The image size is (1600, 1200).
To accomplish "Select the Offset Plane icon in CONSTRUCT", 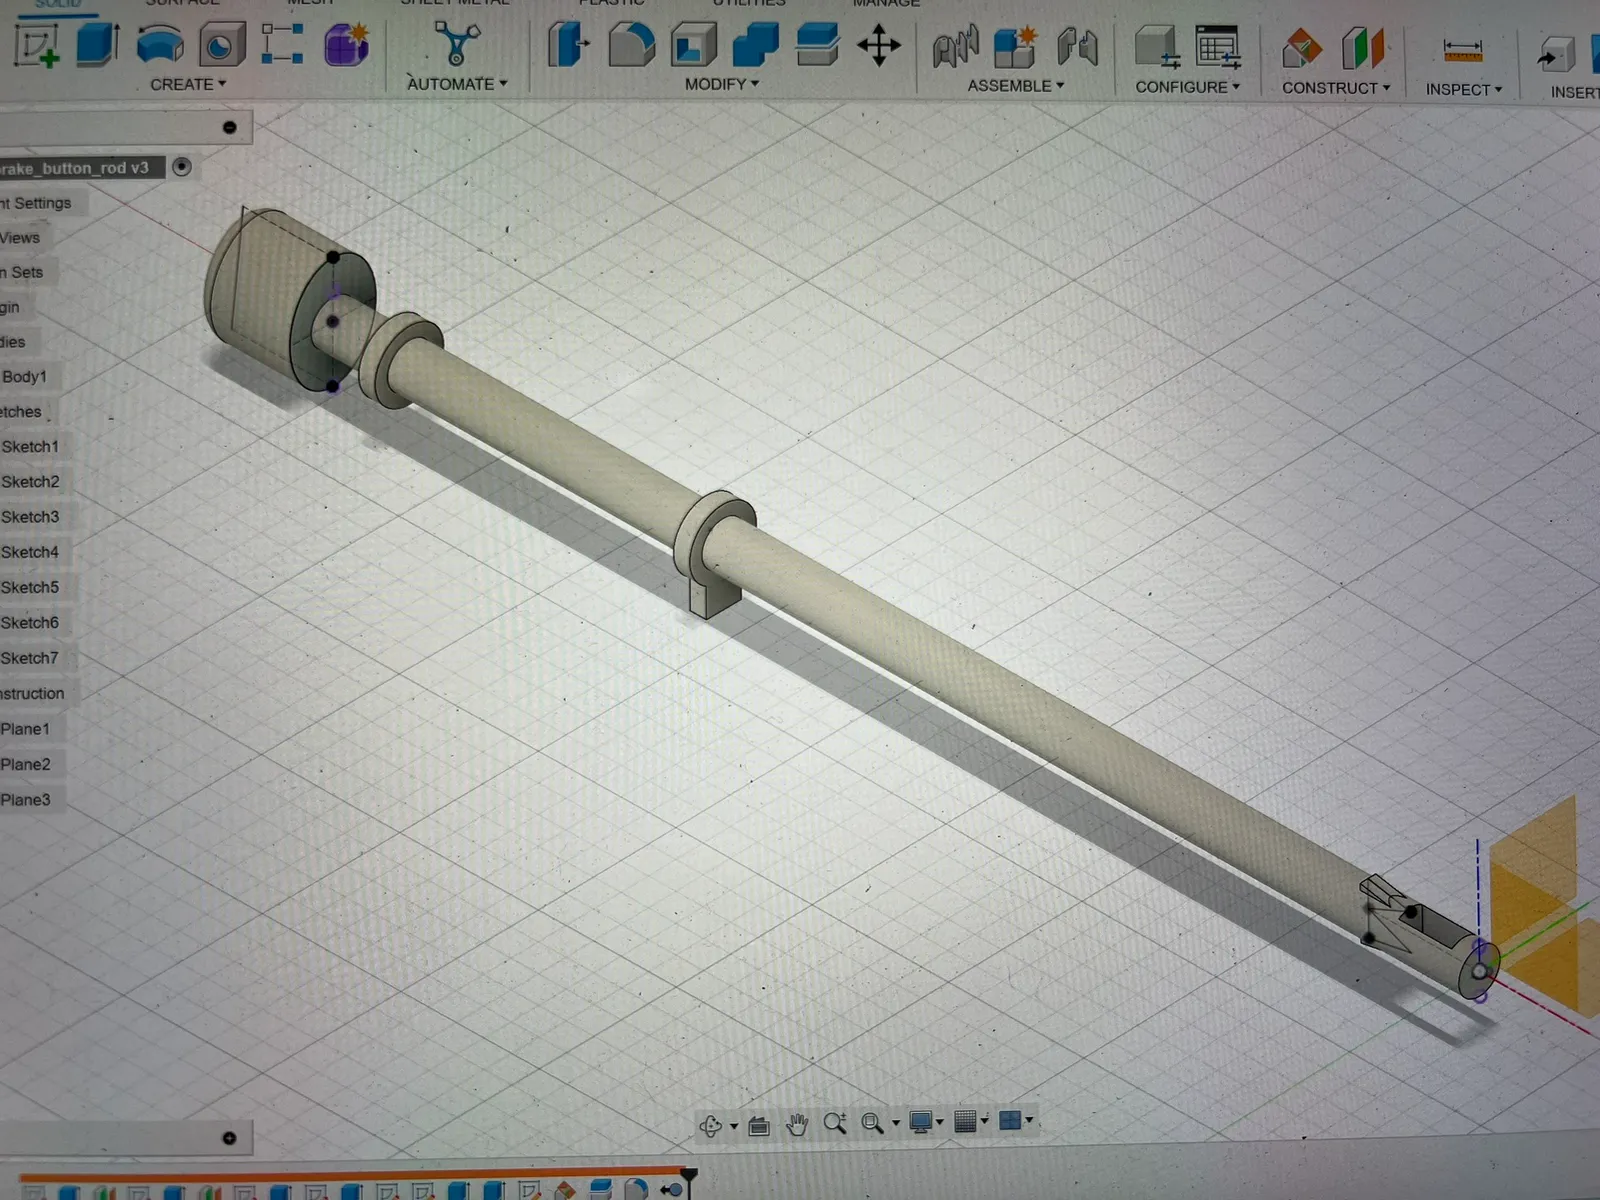I will [x=1302, y=47].
